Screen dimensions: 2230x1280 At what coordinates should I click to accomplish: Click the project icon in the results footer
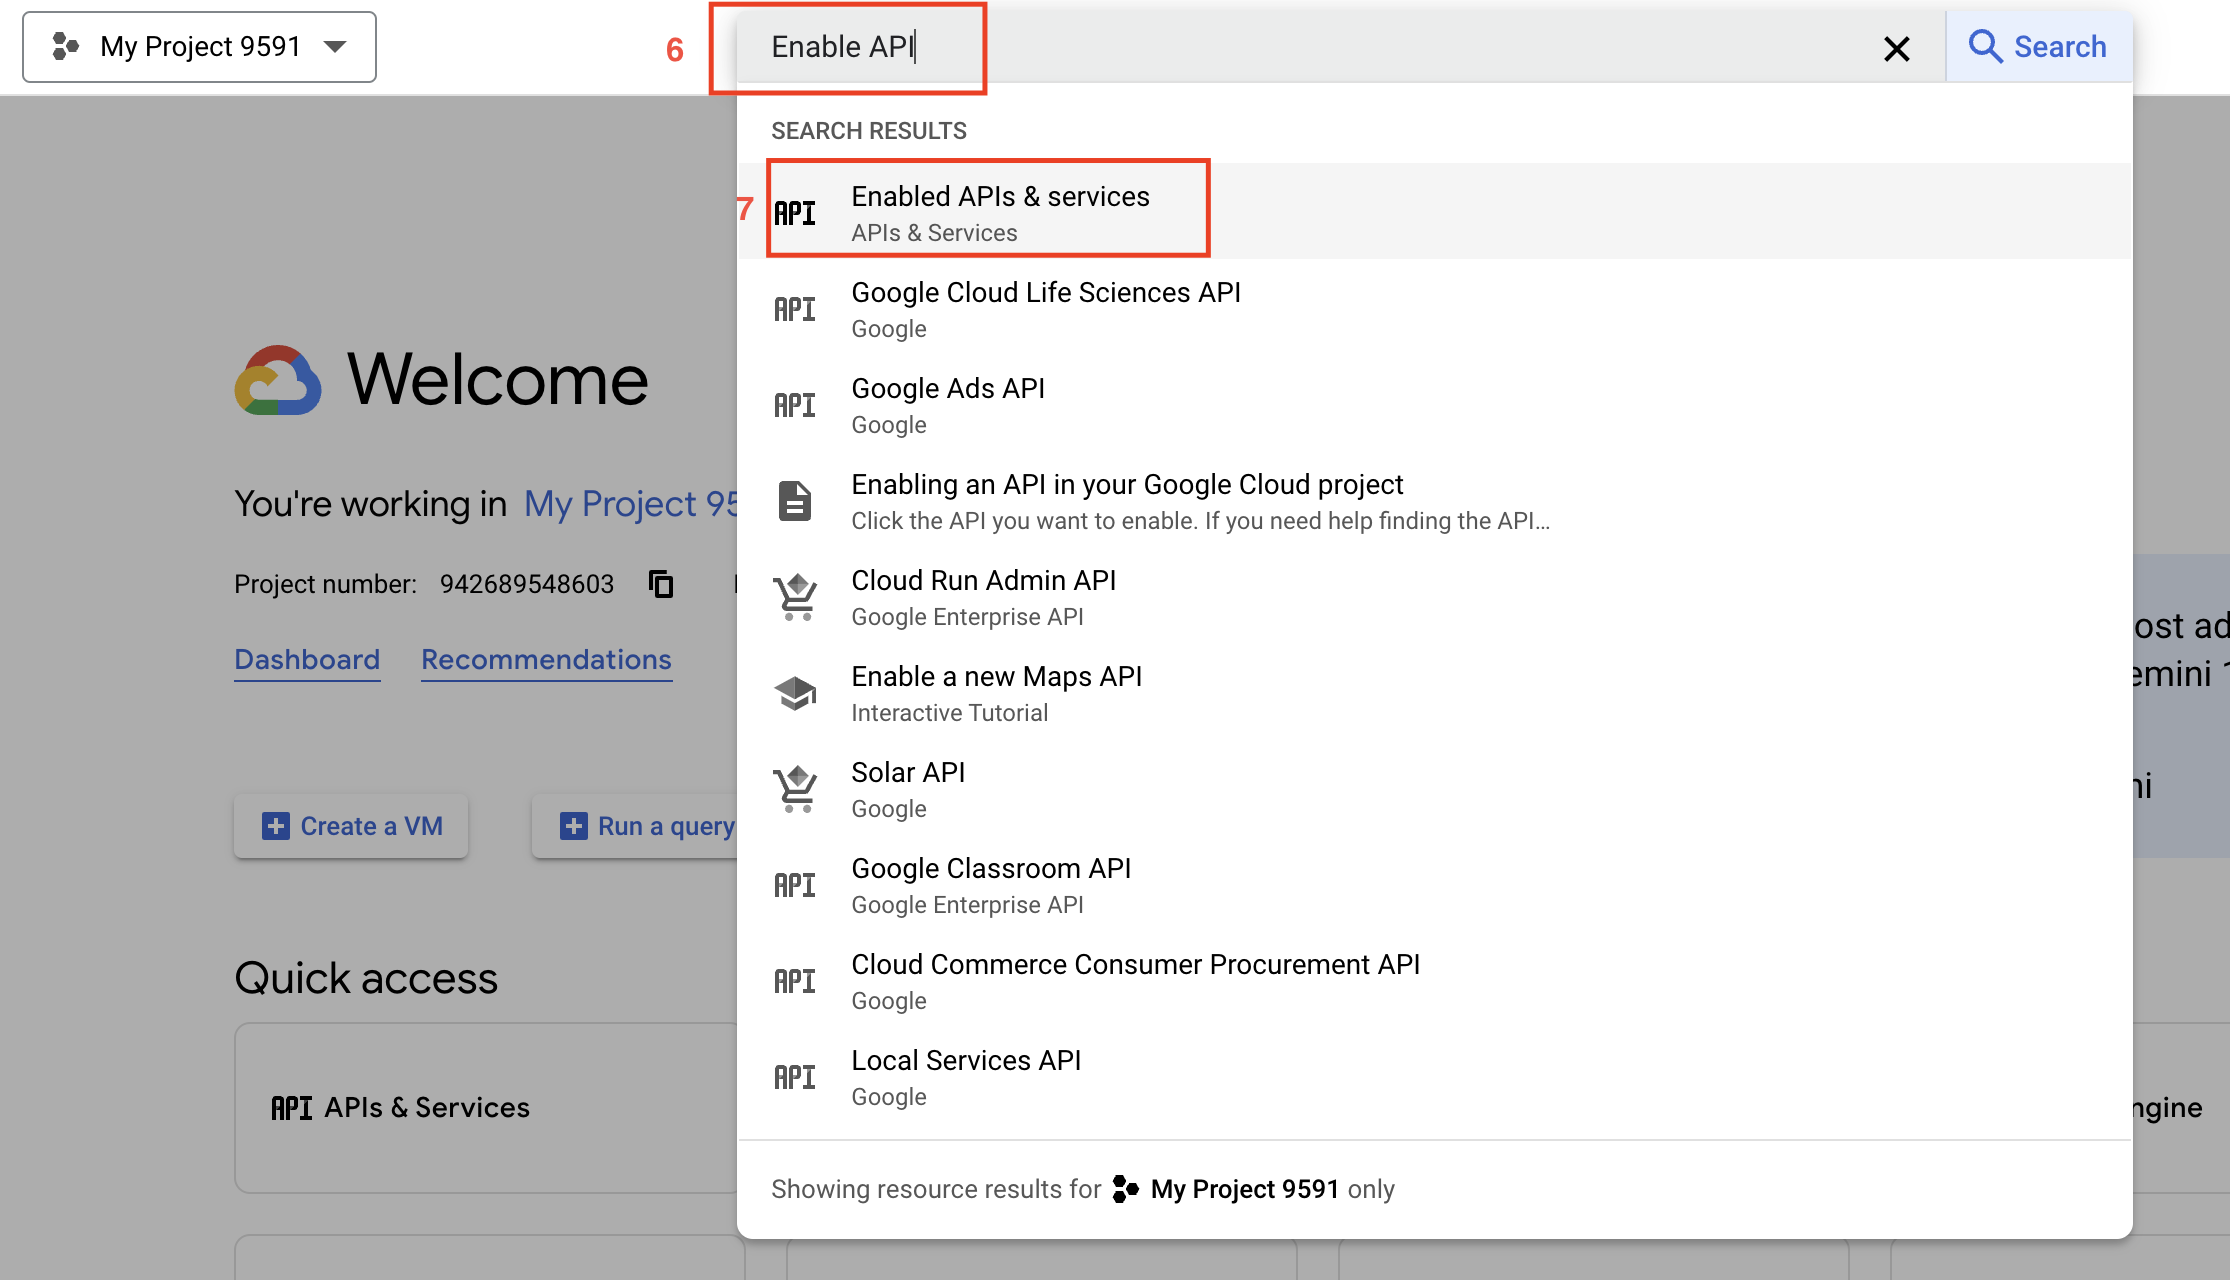[1126, 1188]
